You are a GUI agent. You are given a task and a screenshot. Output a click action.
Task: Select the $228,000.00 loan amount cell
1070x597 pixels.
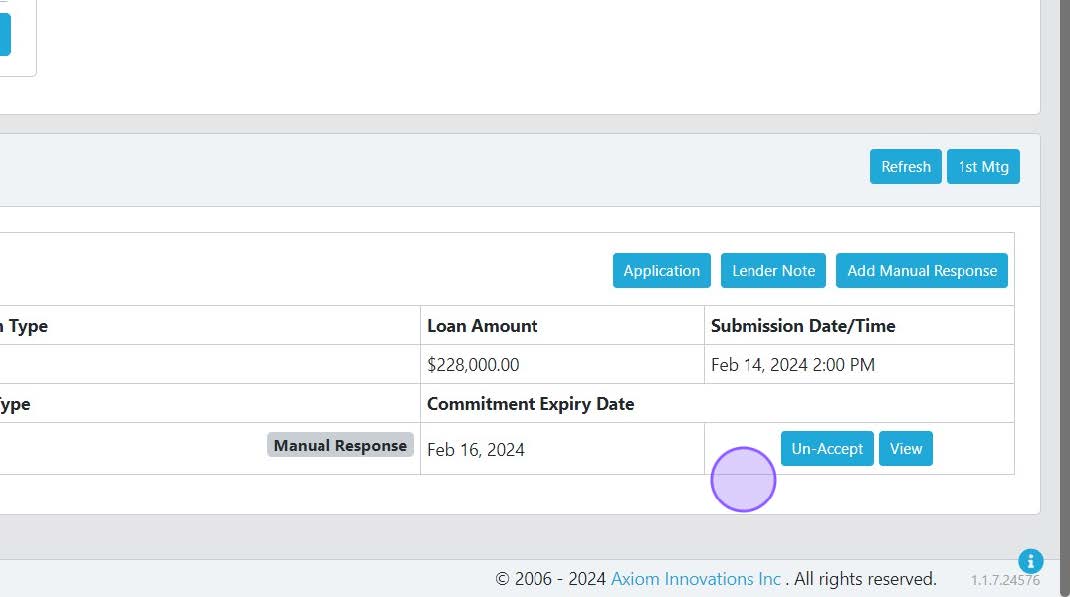473,365
